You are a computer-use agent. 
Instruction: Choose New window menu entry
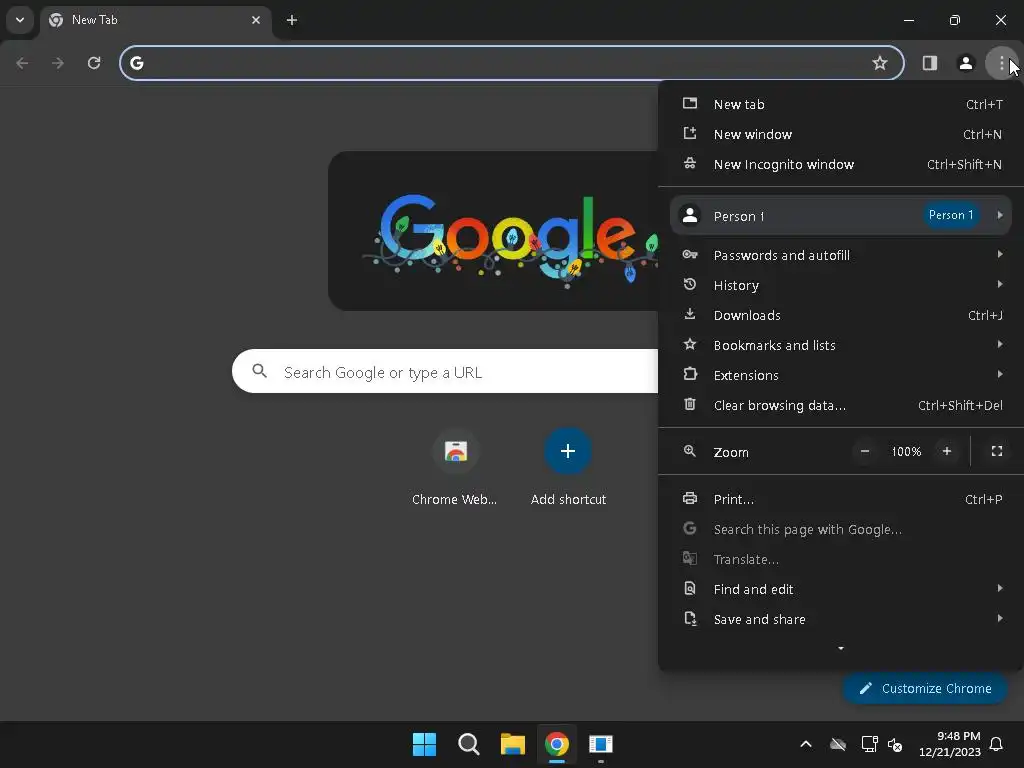pyautogui.click(x=840, y=134)
